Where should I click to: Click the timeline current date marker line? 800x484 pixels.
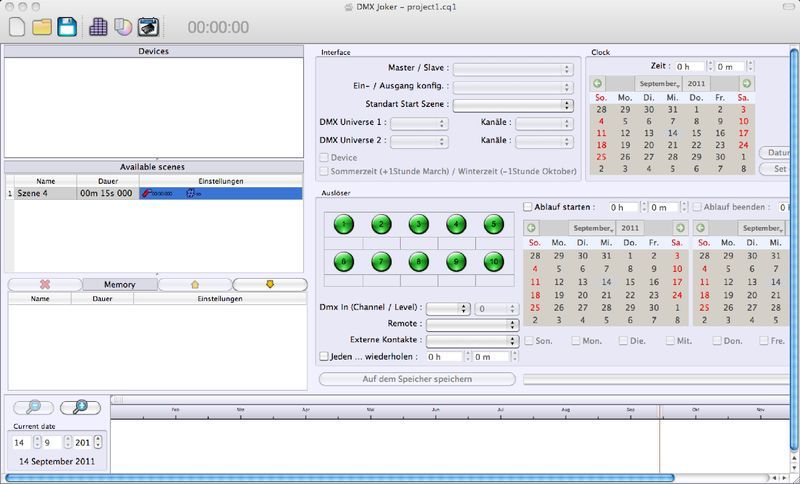(660, 439)
